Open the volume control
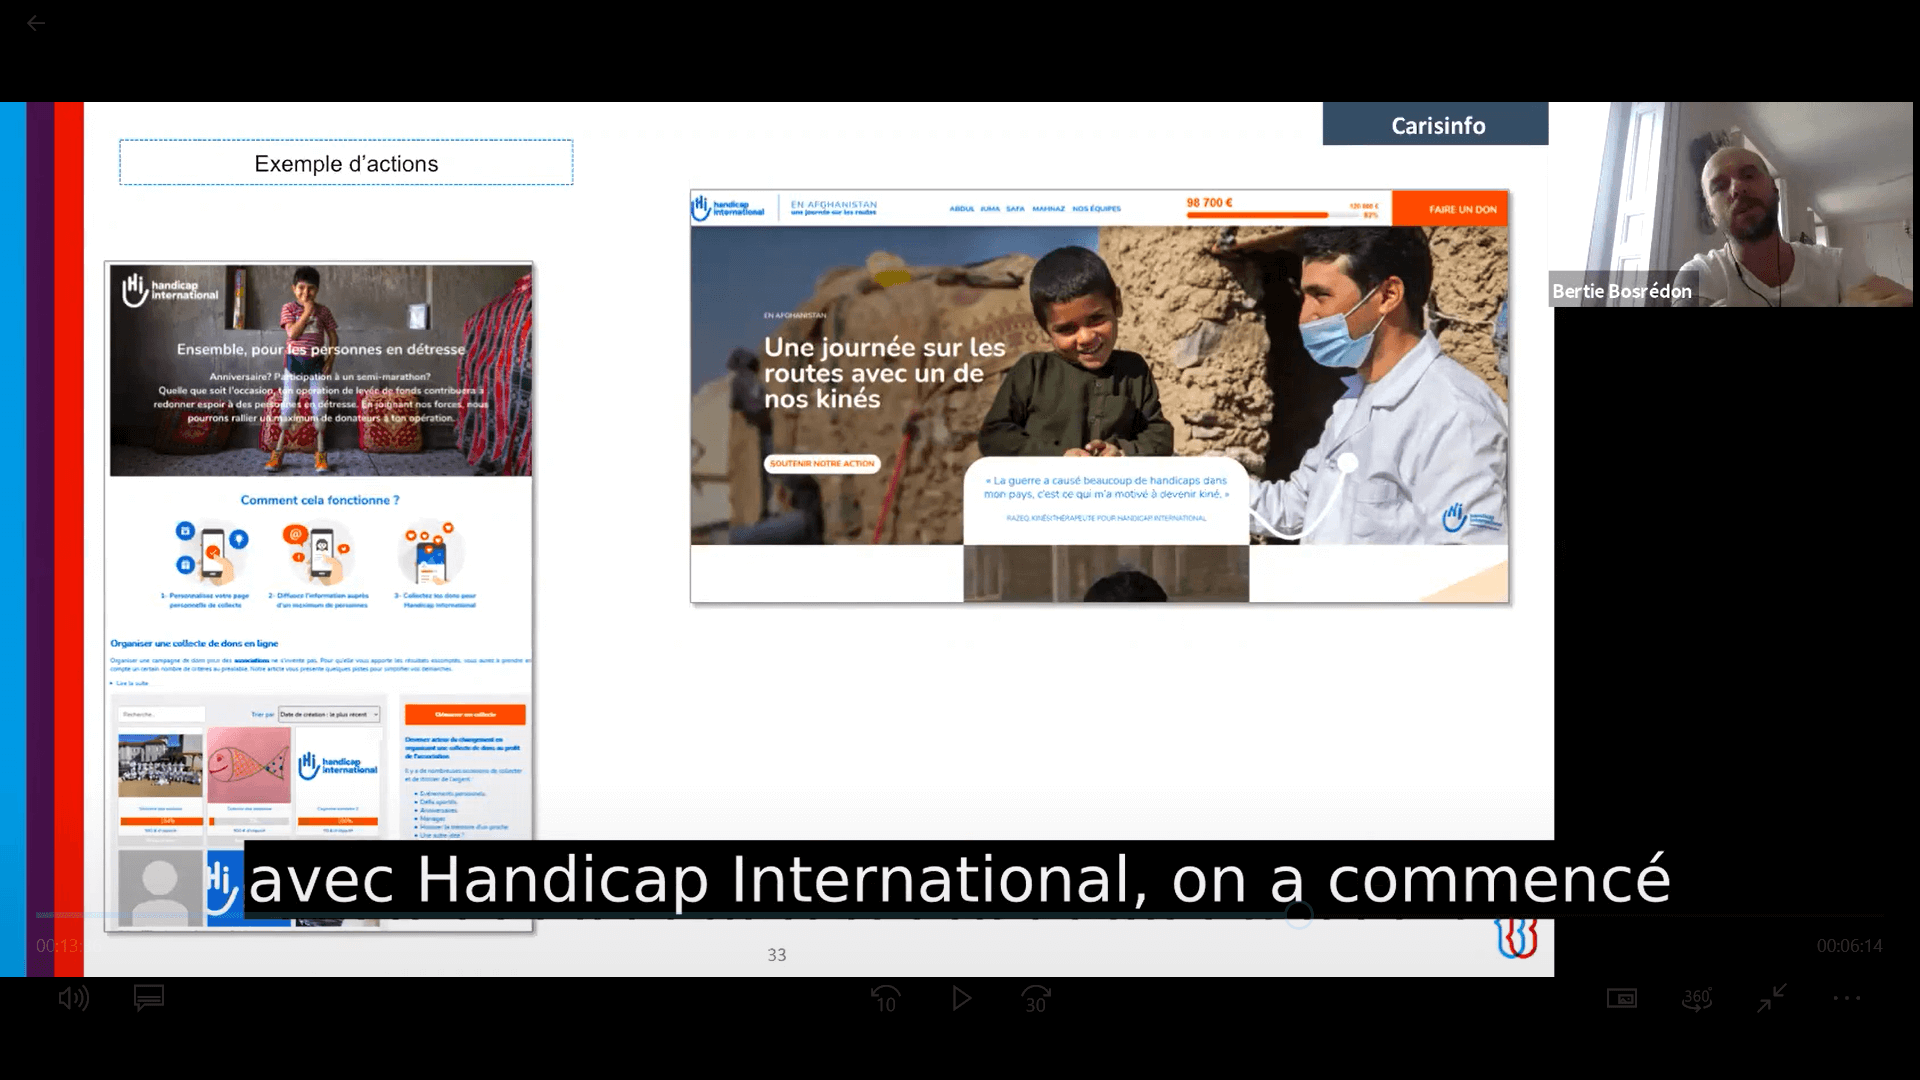Image resolution: width=1920 pixels, height=1080 pixels. 73,998
